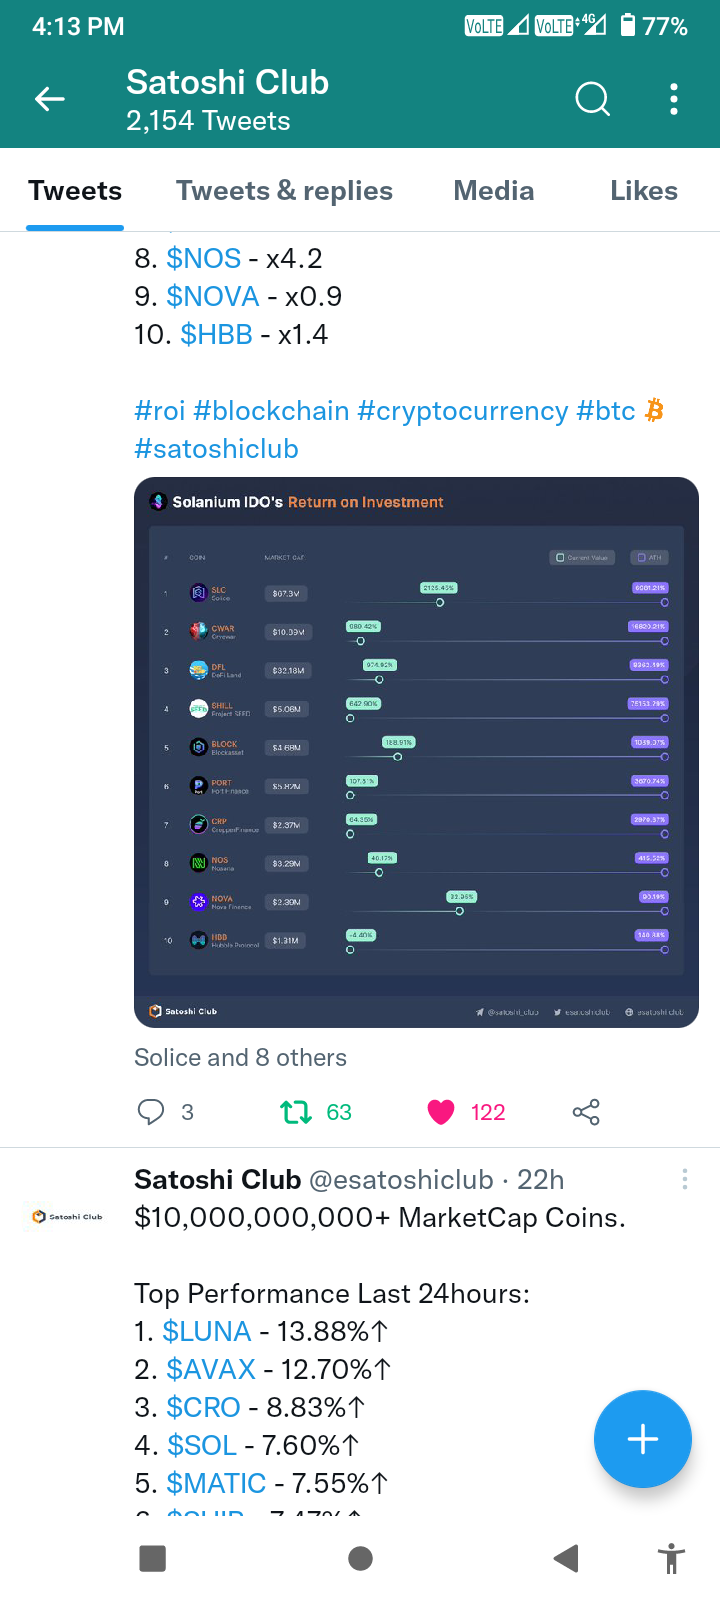Tap the reply speech bubble icon
Image resolution: width=720 pixels, height=1600 pixels.
[x=151, y=1112]
